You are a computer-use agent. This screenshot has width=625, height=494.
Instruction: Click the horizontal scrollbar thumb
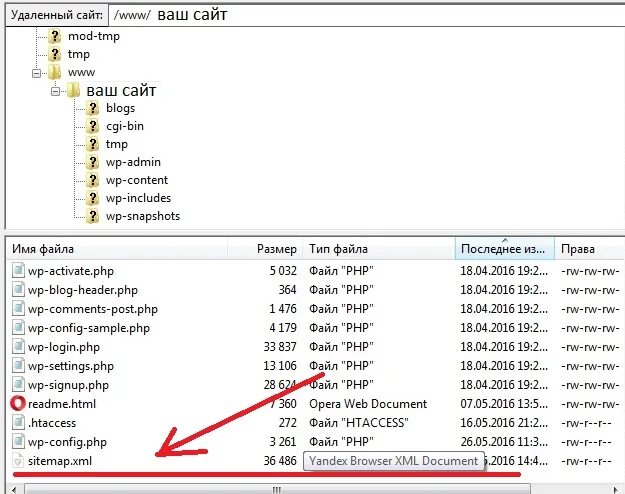tap(277, 489)
